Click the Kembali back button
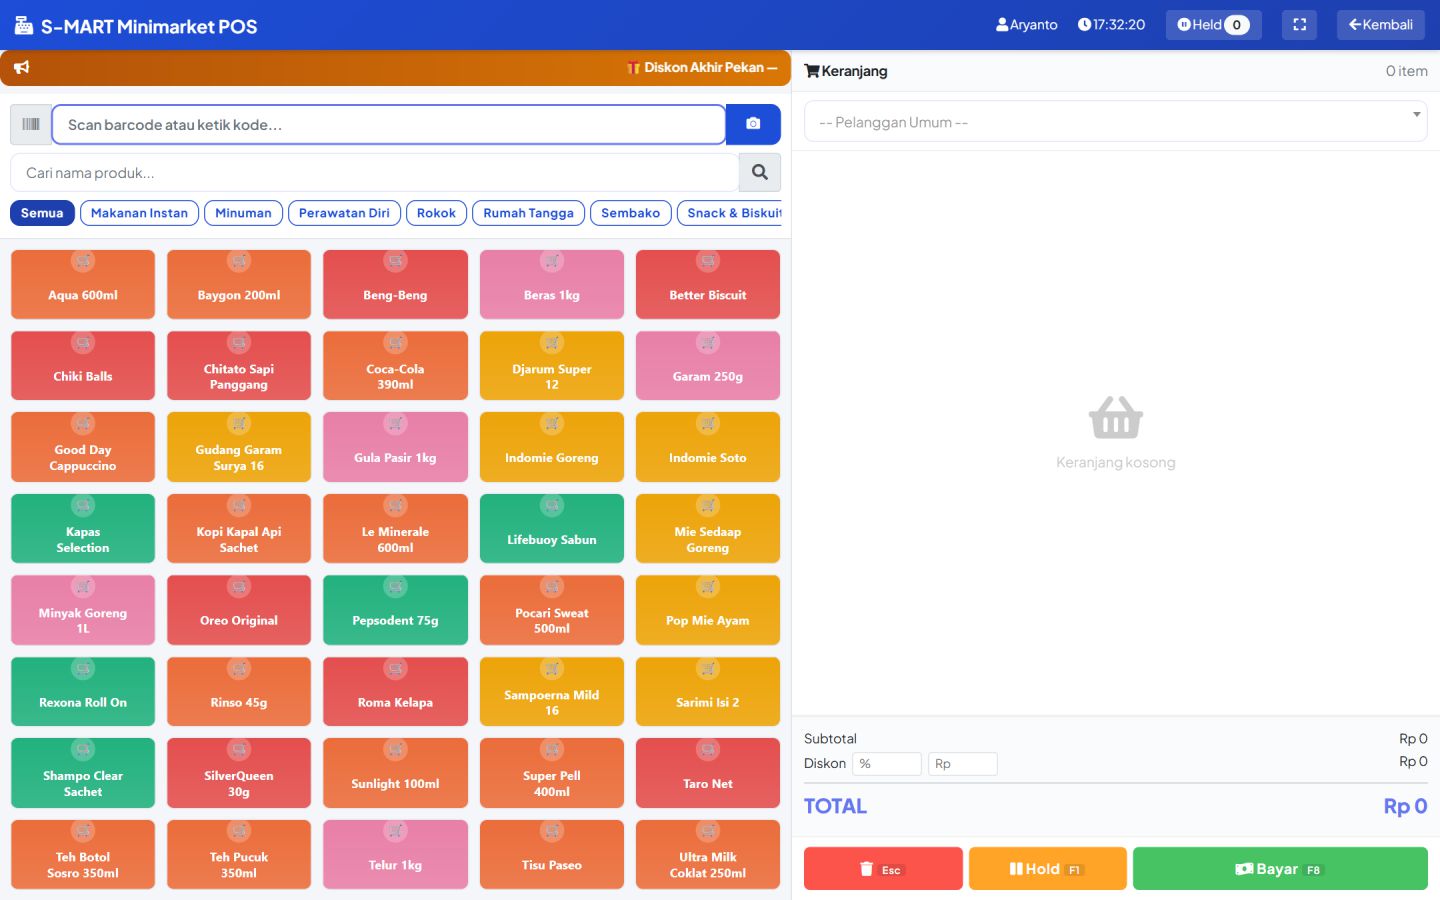The width and height of the screenshot is (1440, 900). click(1380, 25)
